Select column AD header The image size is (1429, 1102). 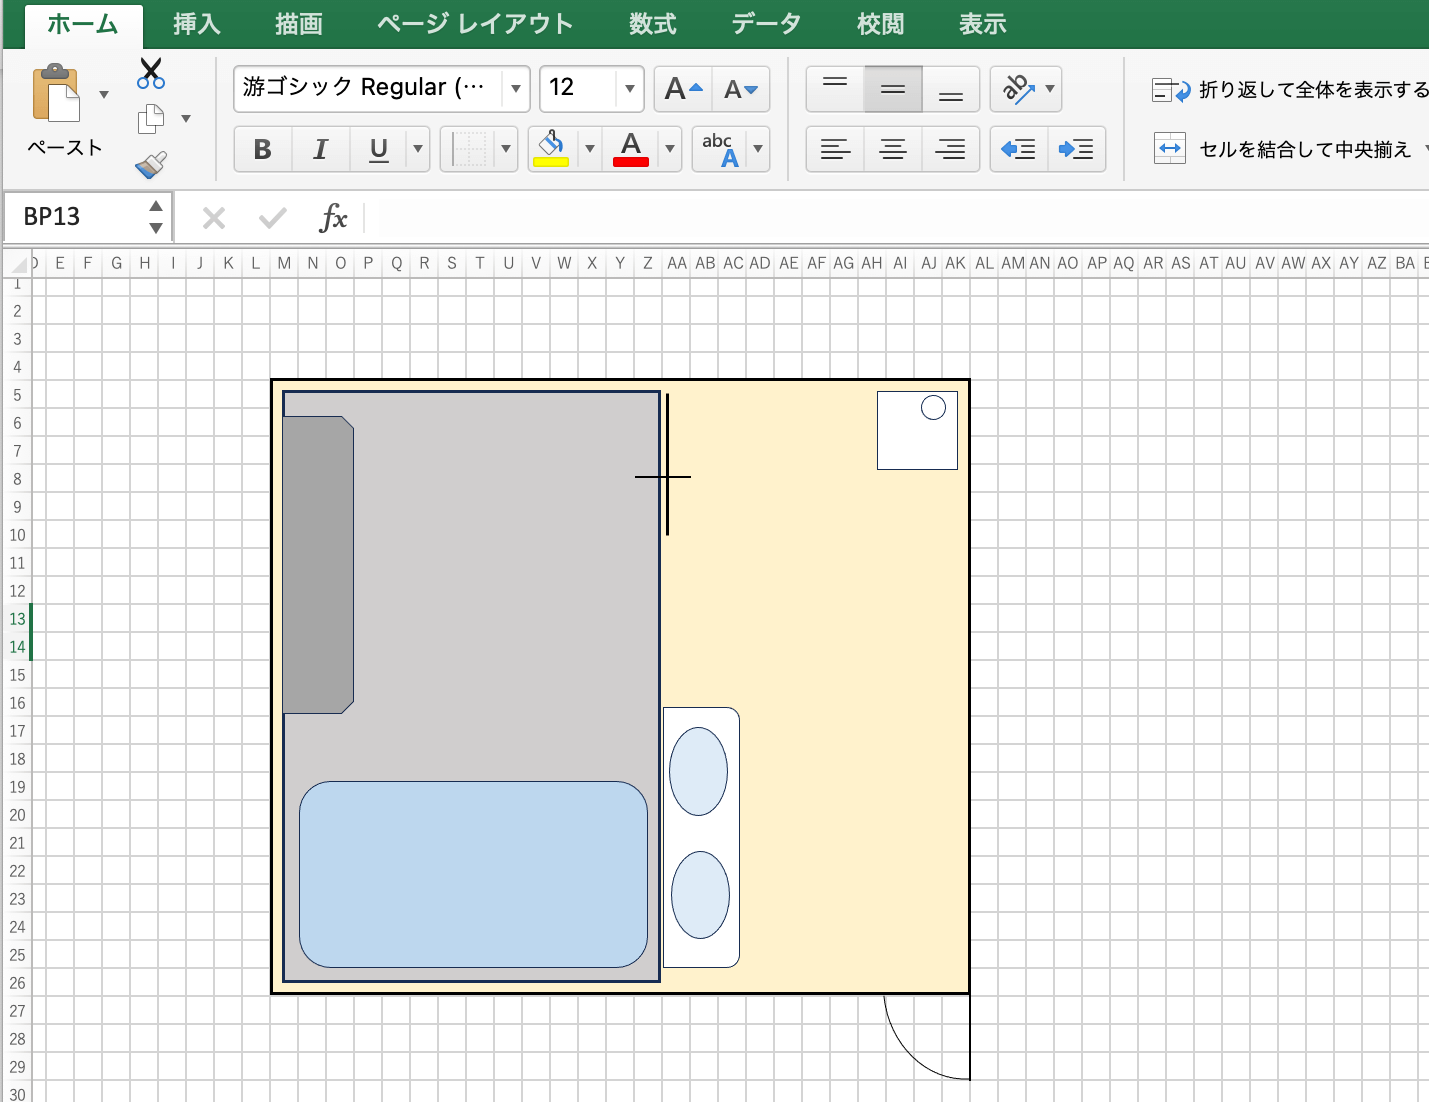pos(760,263)
